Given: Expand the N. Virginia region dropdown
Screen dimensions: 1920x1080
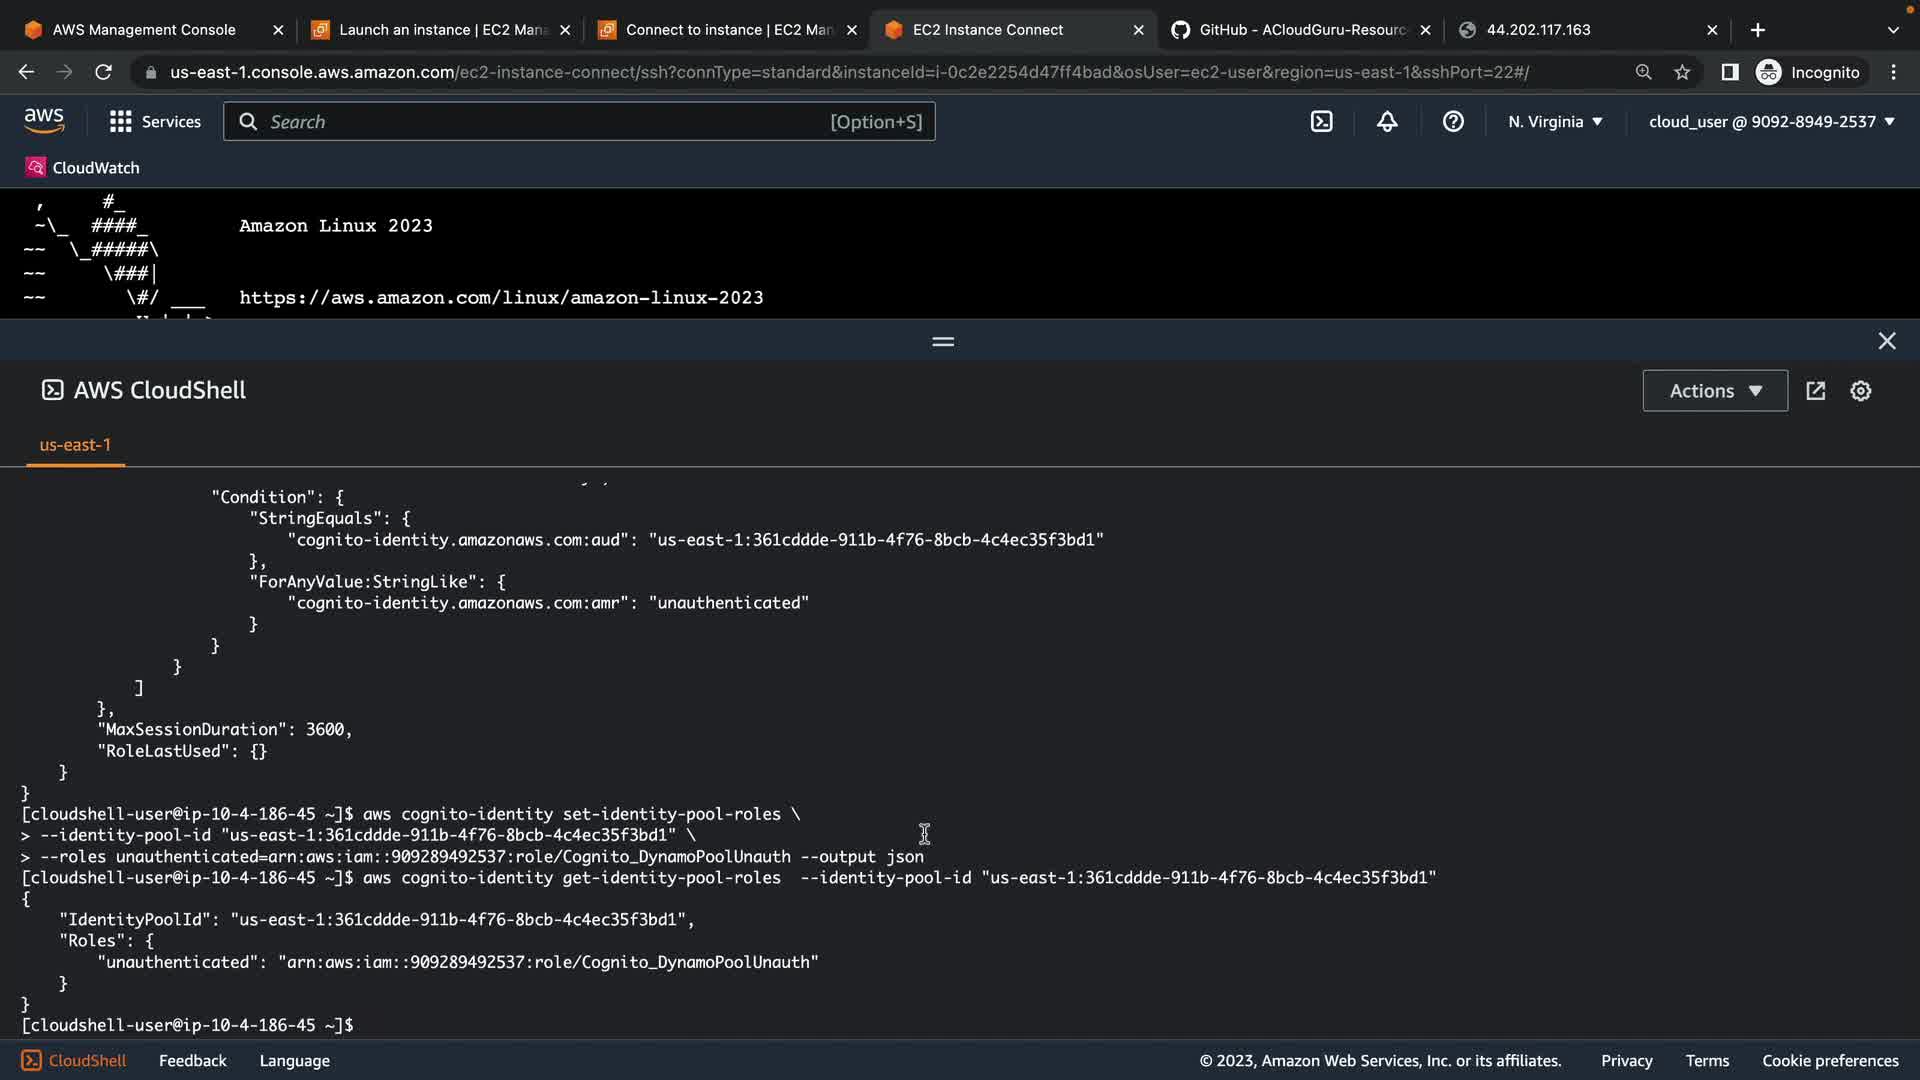Looking at the screenshot, I should [1555, 122].
